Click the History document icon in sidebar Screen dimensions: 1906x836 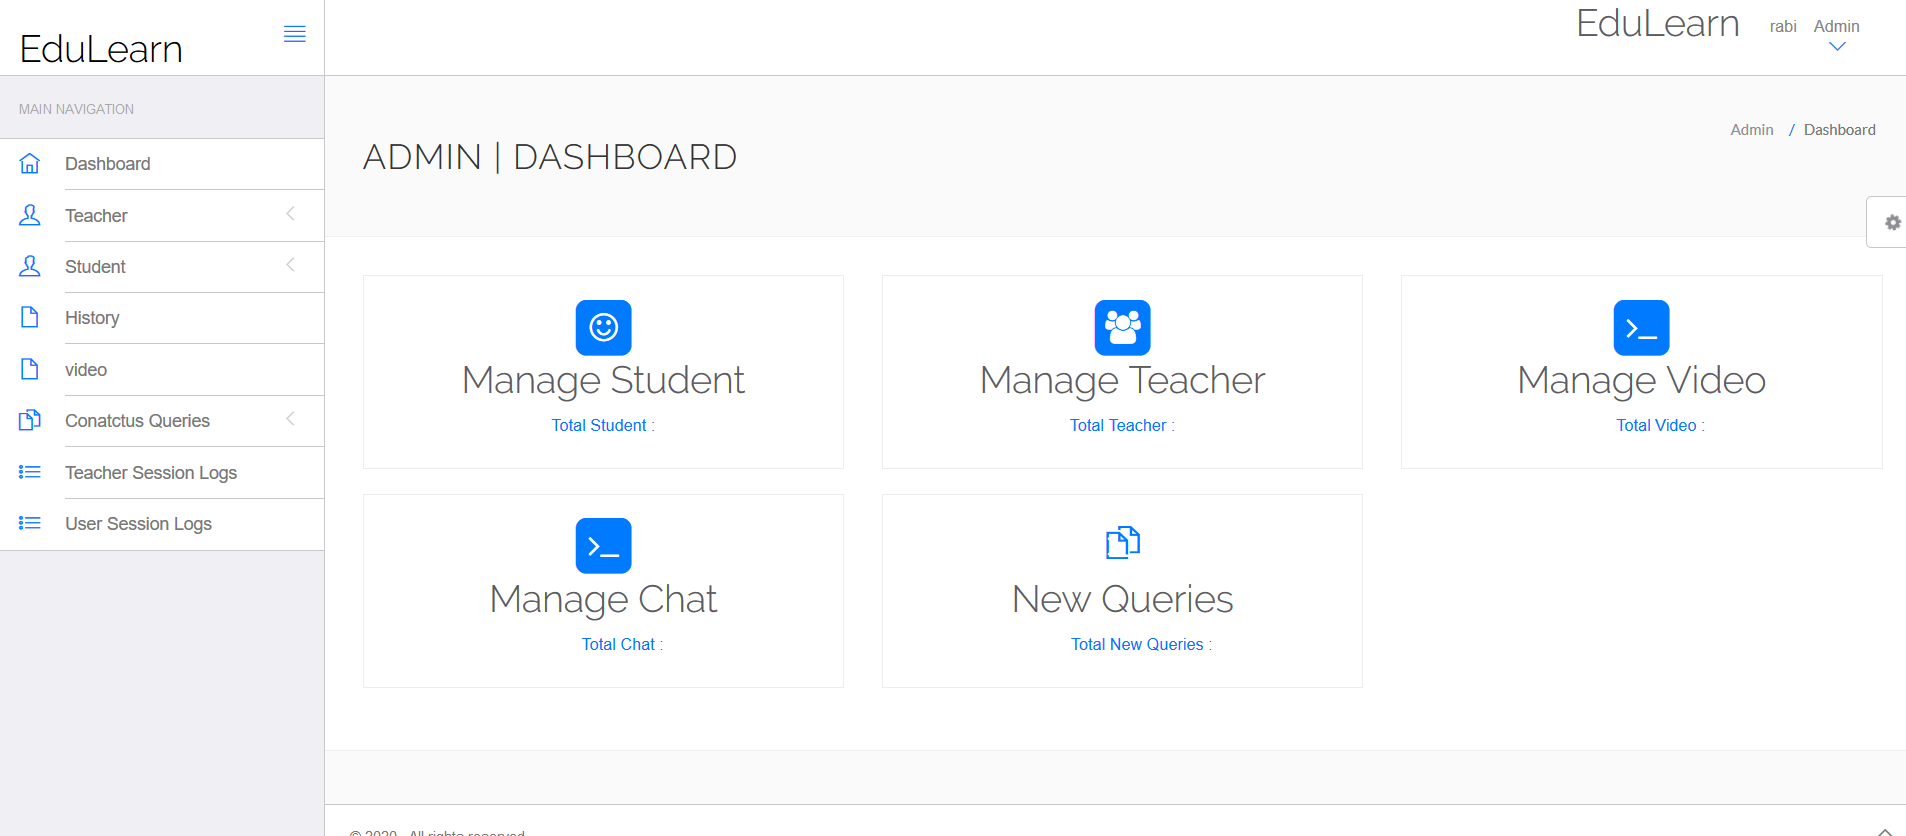tap(29, 316)
